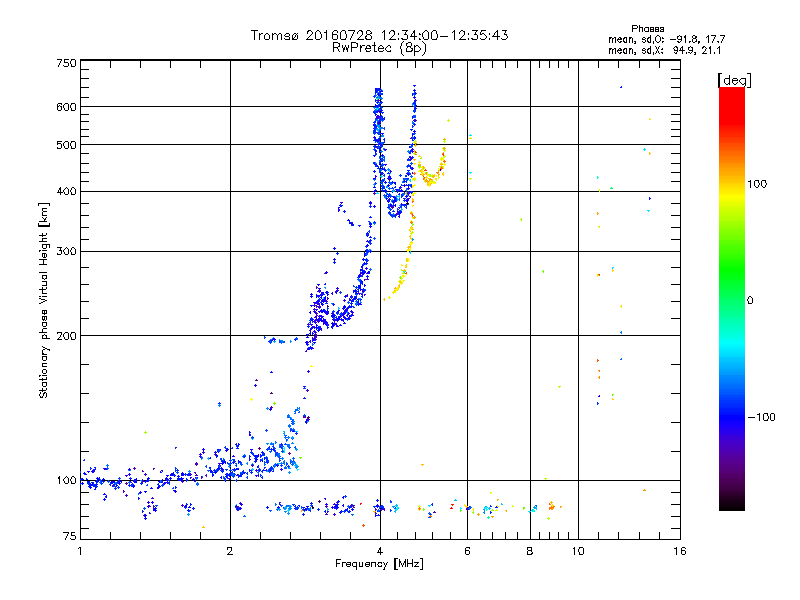
Task: Click the x-axis tick label '6'
Action: coord(467,551)
